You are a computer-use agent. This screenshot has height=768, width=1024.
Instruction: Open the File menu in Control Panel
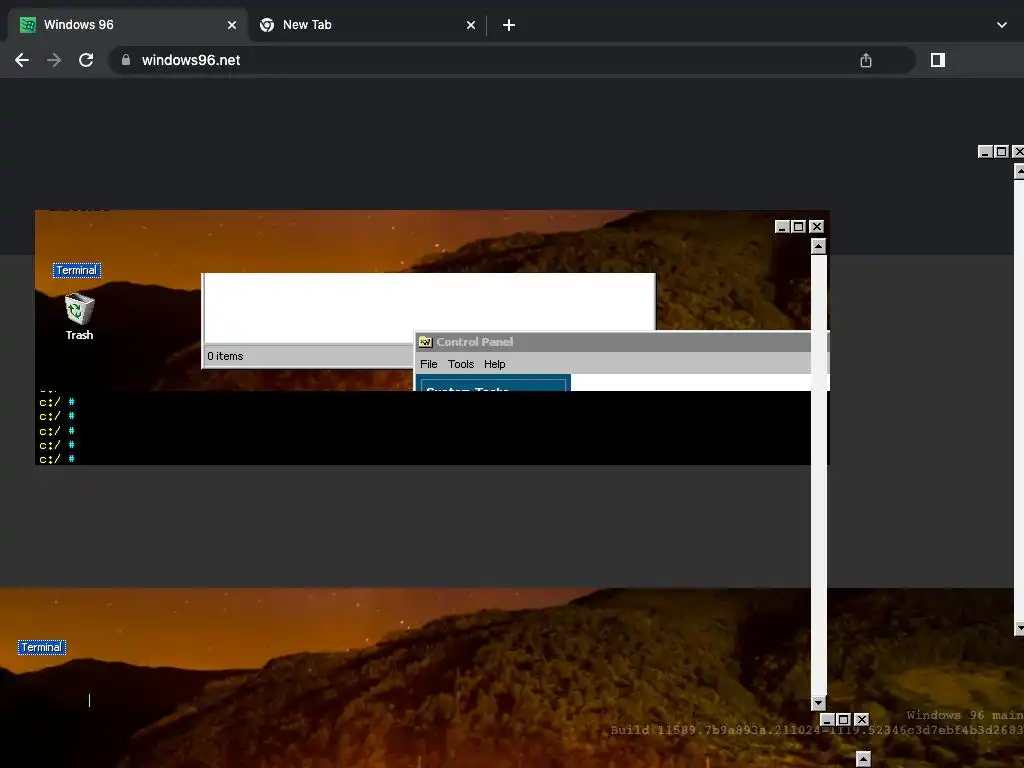(x=428, y=364)
